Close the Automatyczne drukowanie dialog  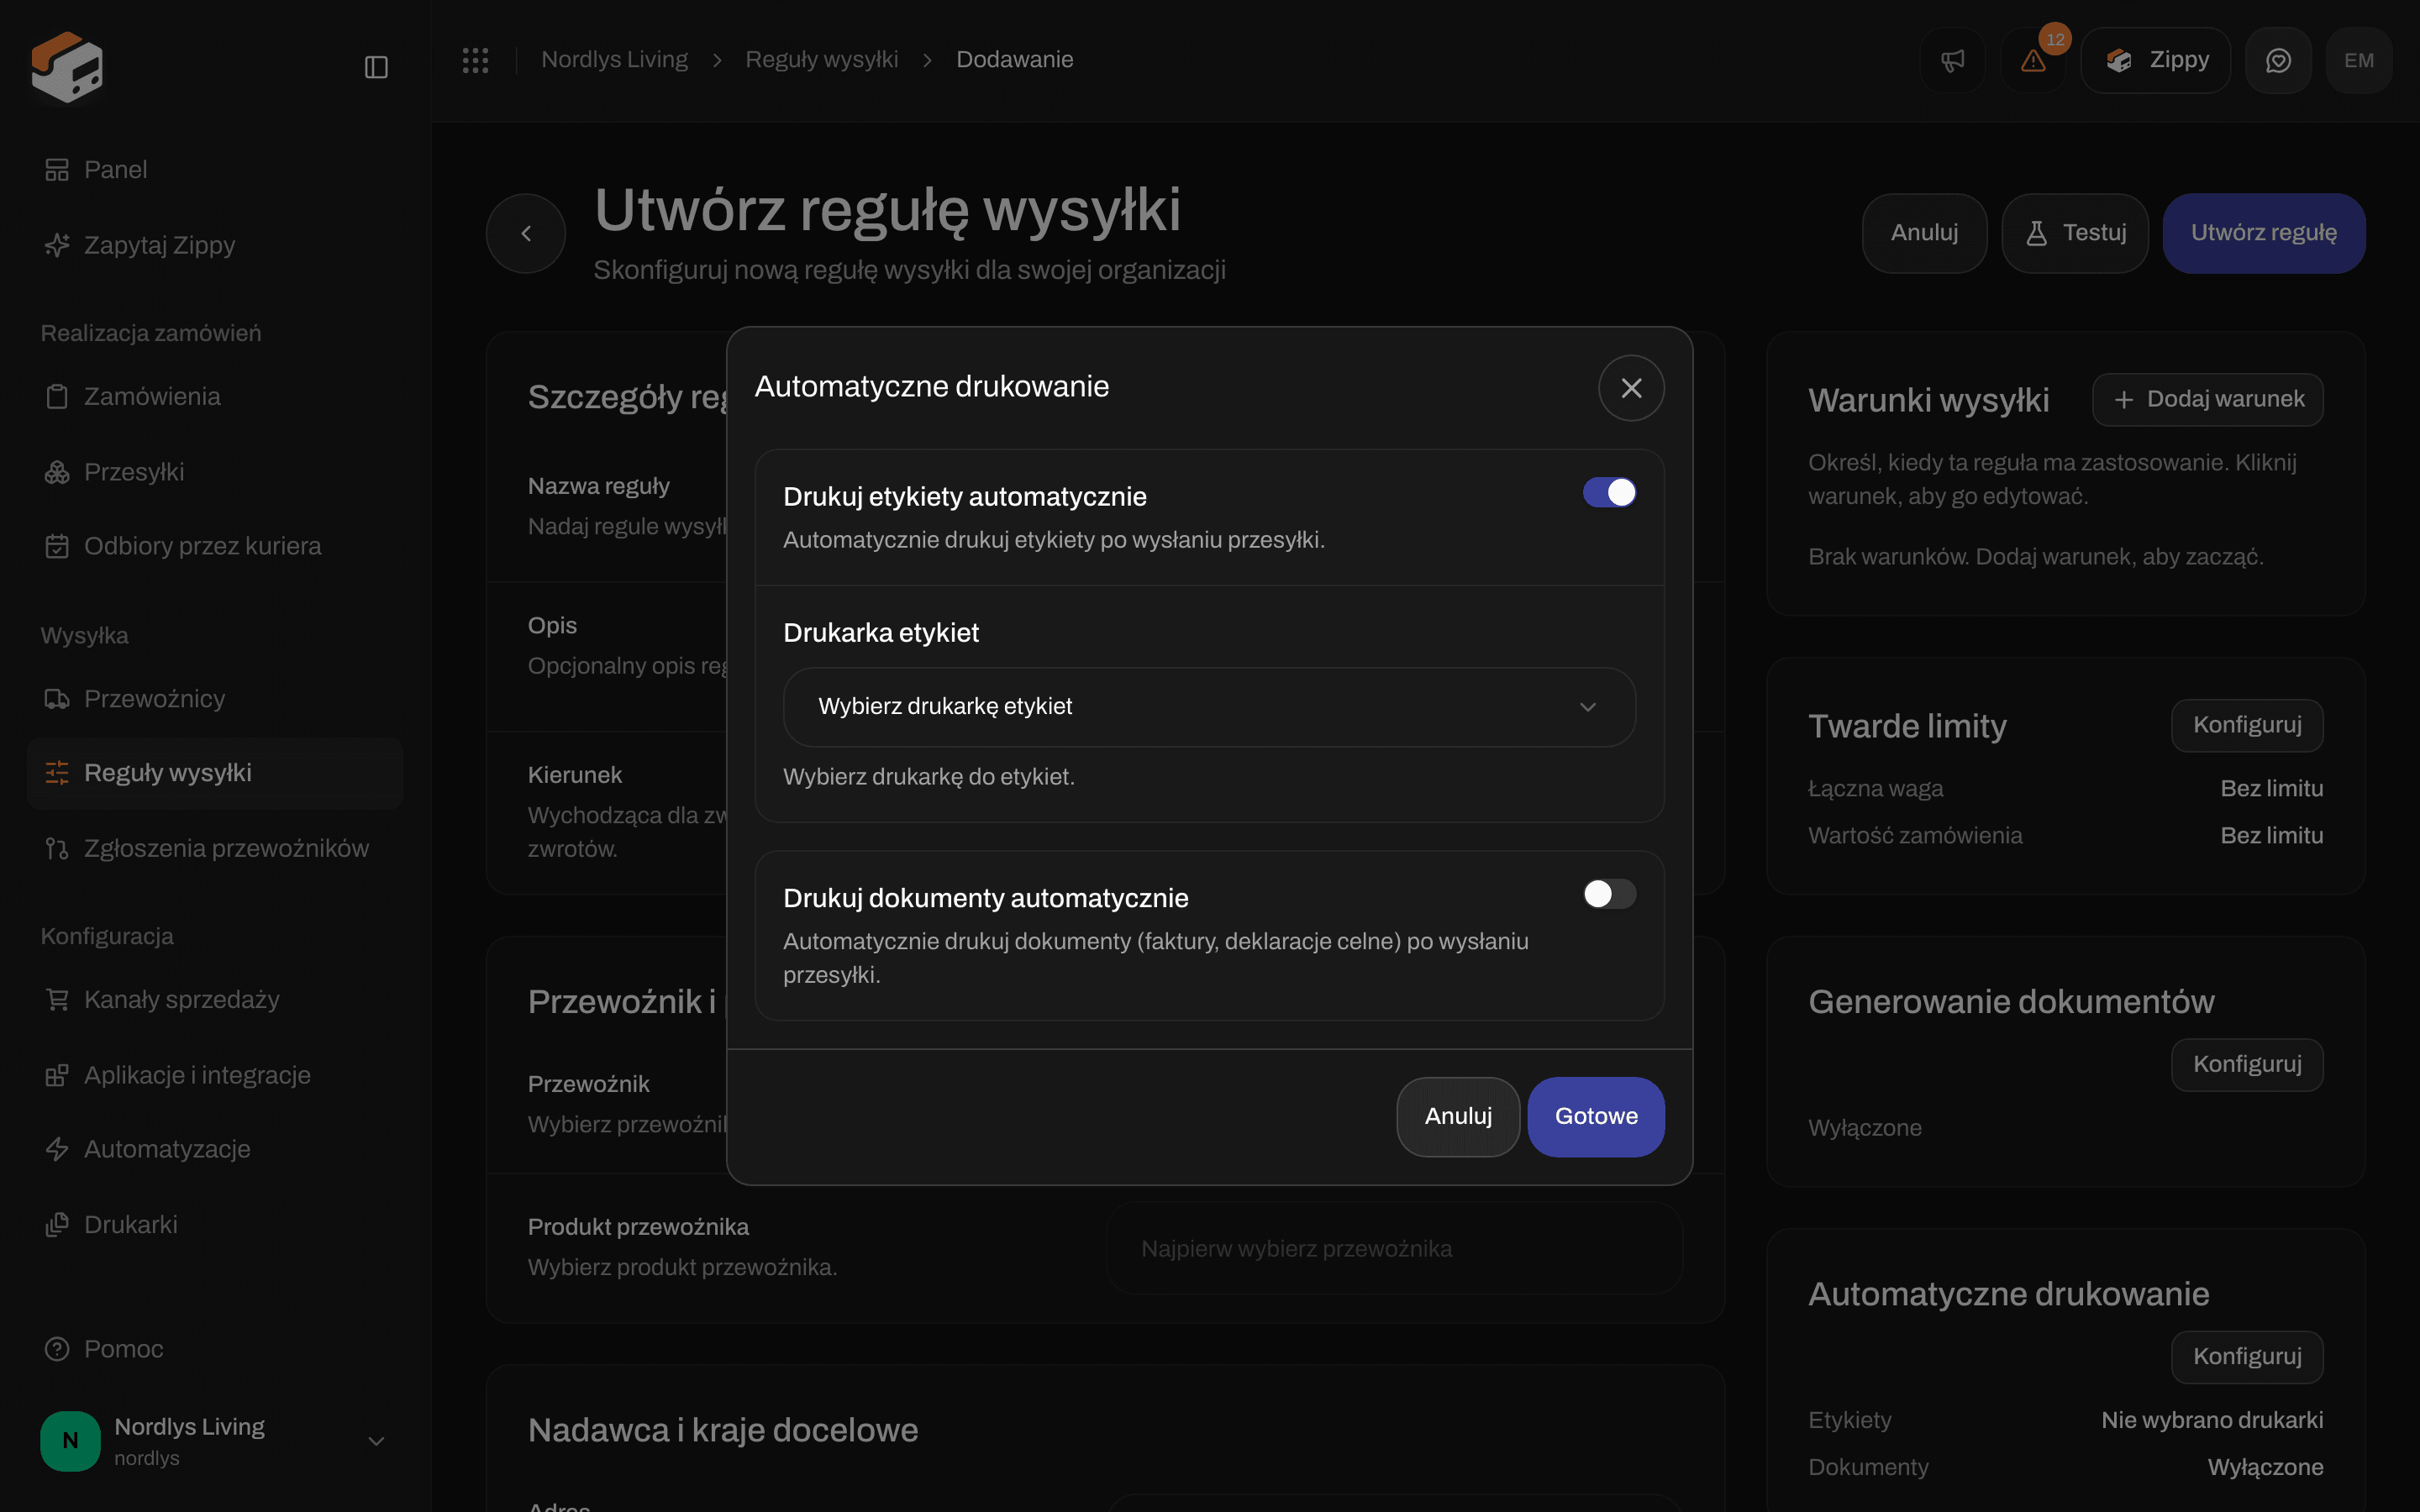click(x=1631, y=388)
